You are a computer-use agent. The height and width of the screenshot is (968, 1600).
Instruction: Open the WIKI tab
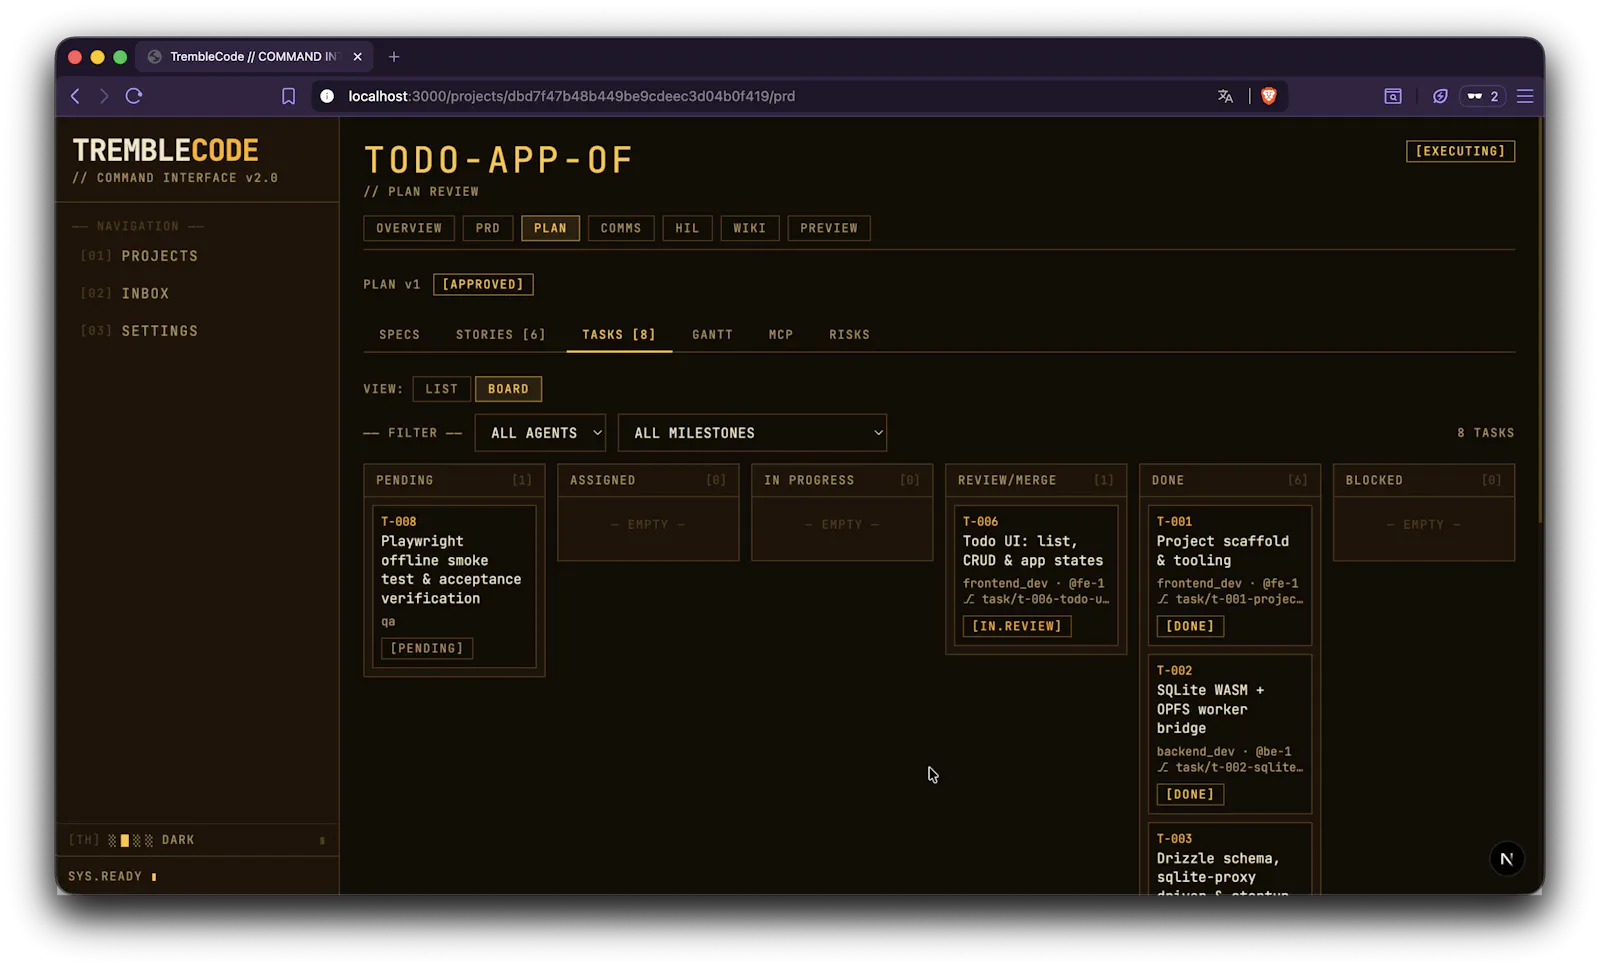[x=749, y=228]
